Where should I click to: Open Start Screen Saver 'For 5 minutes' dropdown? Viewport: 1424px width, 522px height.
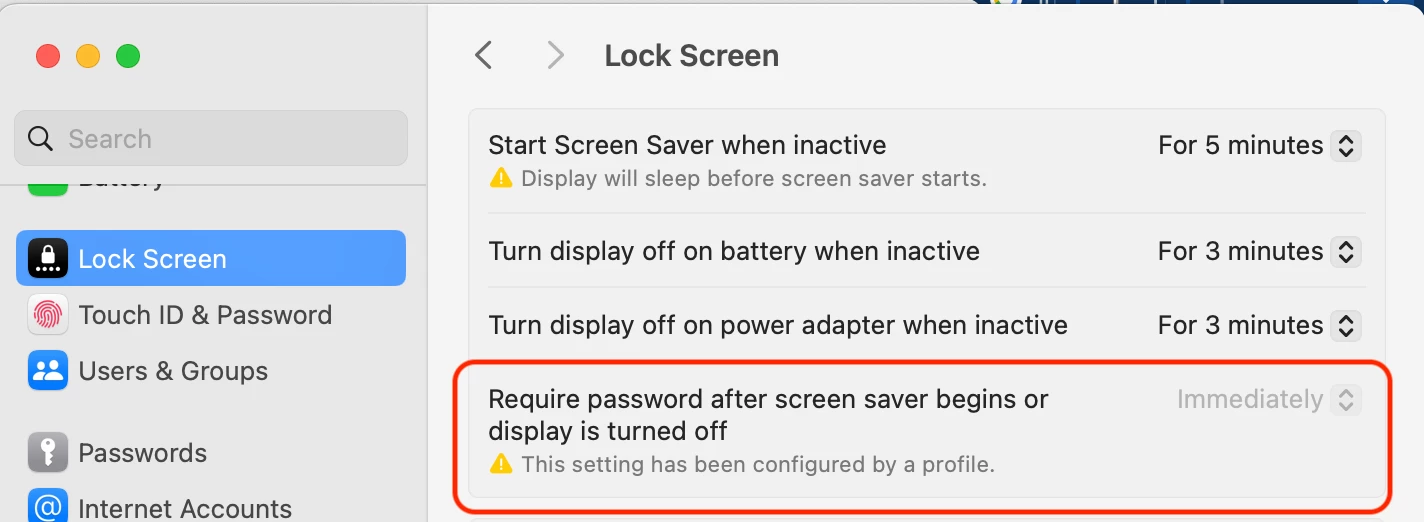point(1259,145)
